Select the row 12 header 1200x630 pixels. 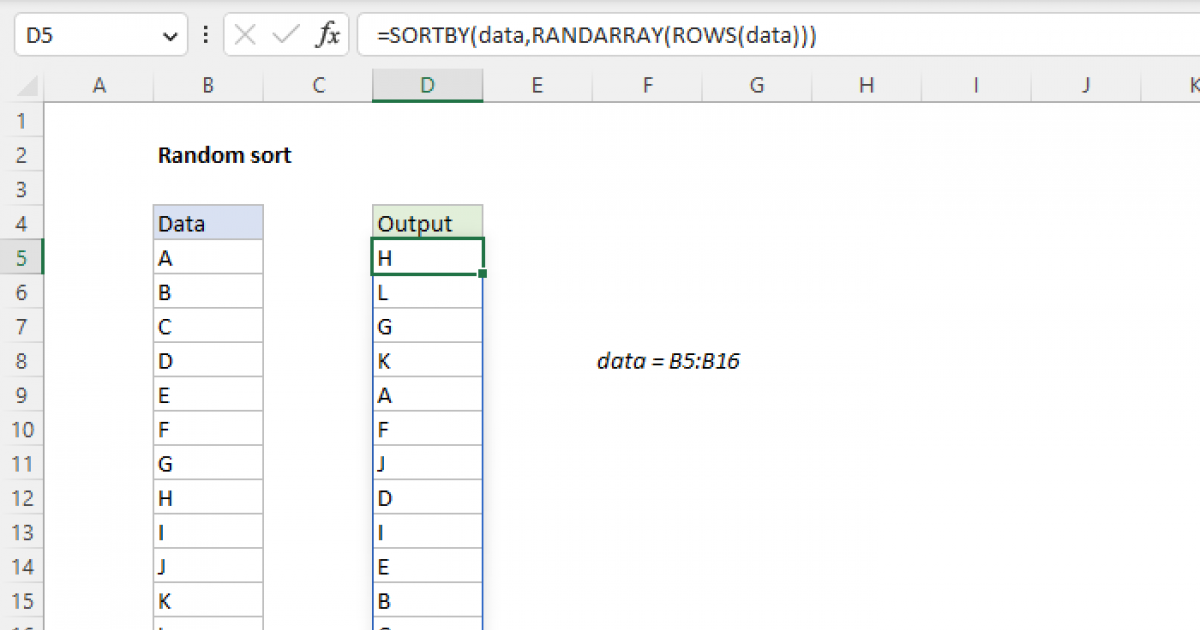tap(22, 496)
